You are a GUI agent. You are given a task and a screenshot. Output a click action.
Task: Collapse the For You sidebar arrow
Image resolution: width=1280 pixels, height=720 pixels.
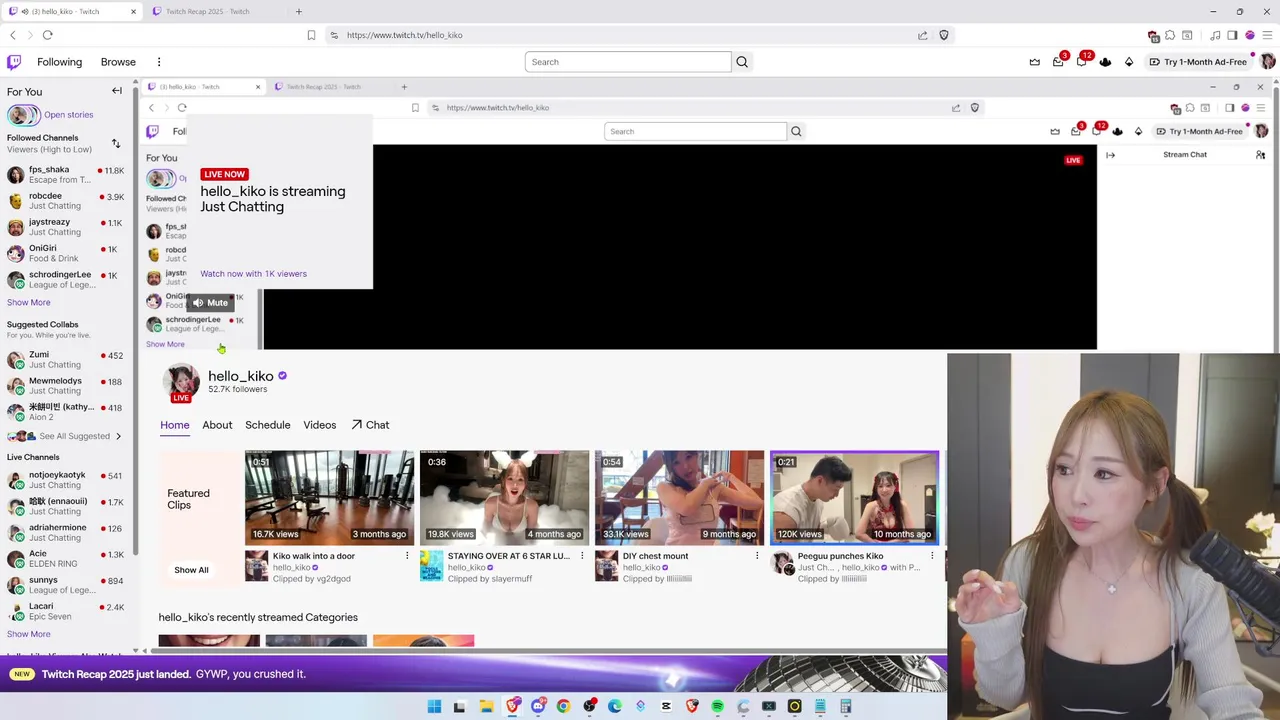pyautogui.click(x=117, y=91)
